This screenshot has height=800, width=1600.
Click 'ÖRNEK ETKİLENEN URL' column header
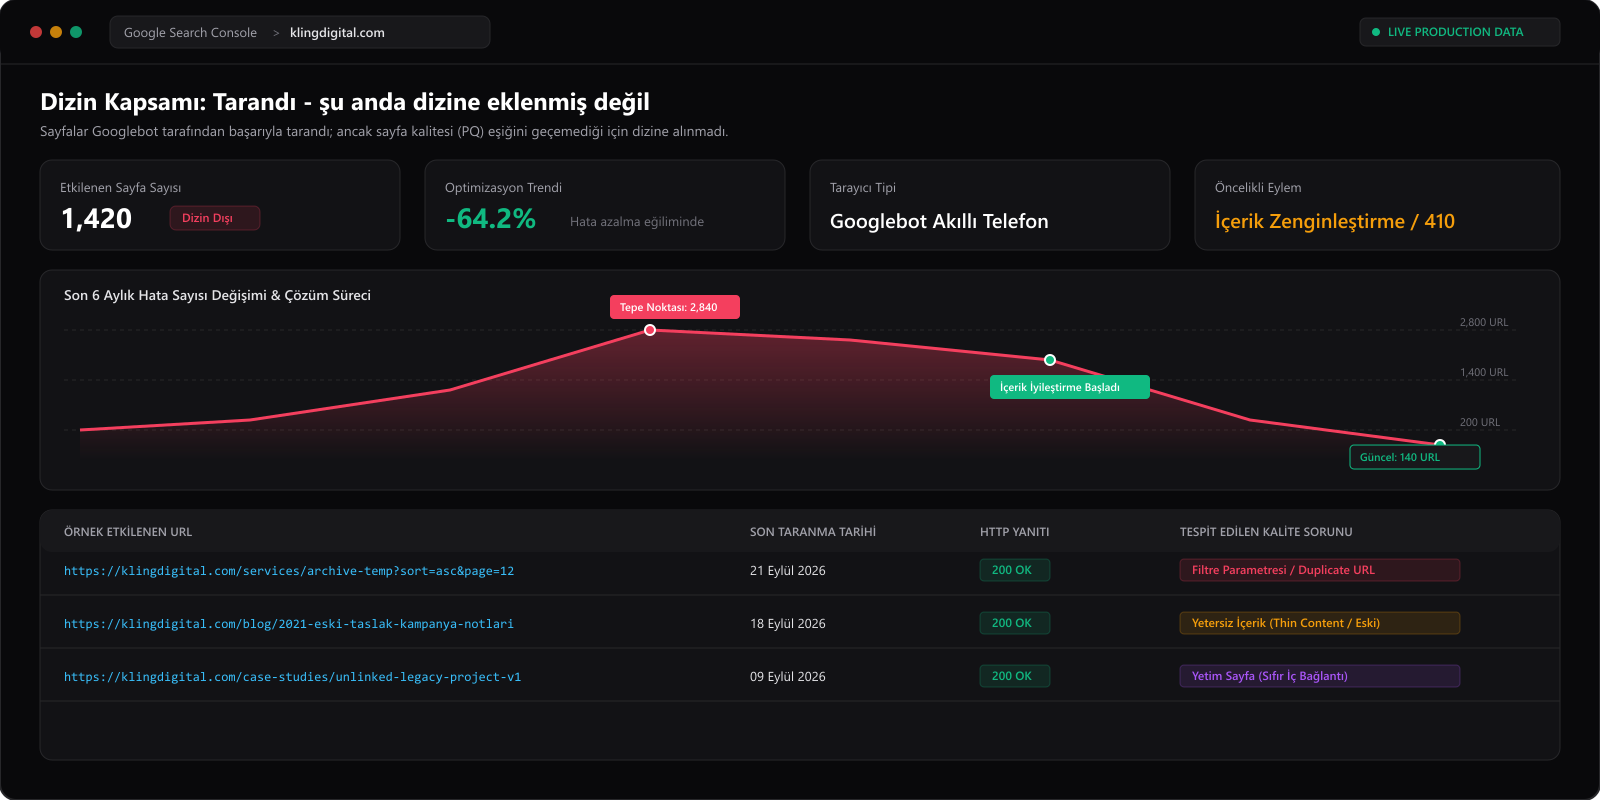(128, 532)
